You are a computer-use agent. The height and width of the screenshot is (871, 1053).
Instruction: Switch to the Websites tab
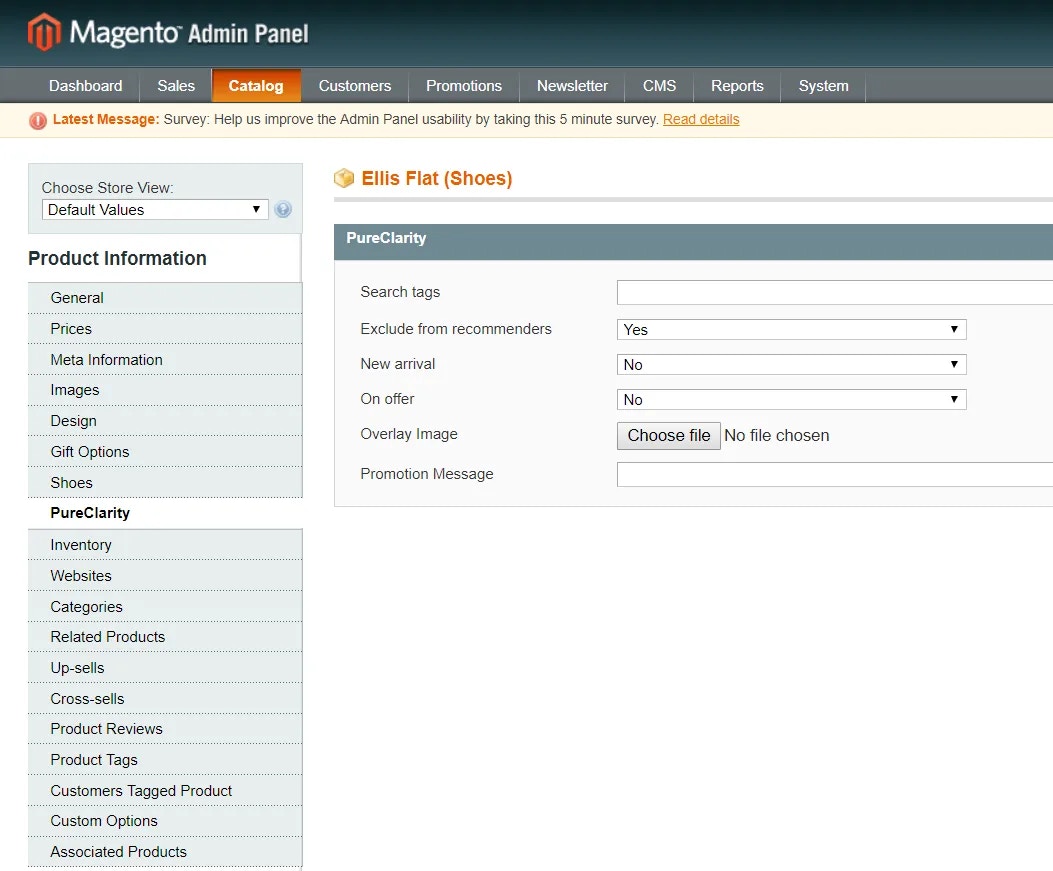pyautogui.click(x=165, y=576)
